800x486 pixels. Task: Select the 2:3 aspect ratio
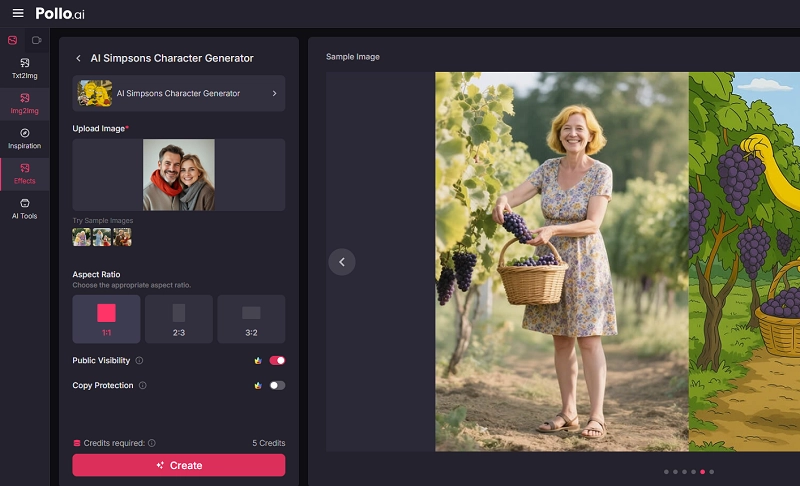[x=178, y=318]
